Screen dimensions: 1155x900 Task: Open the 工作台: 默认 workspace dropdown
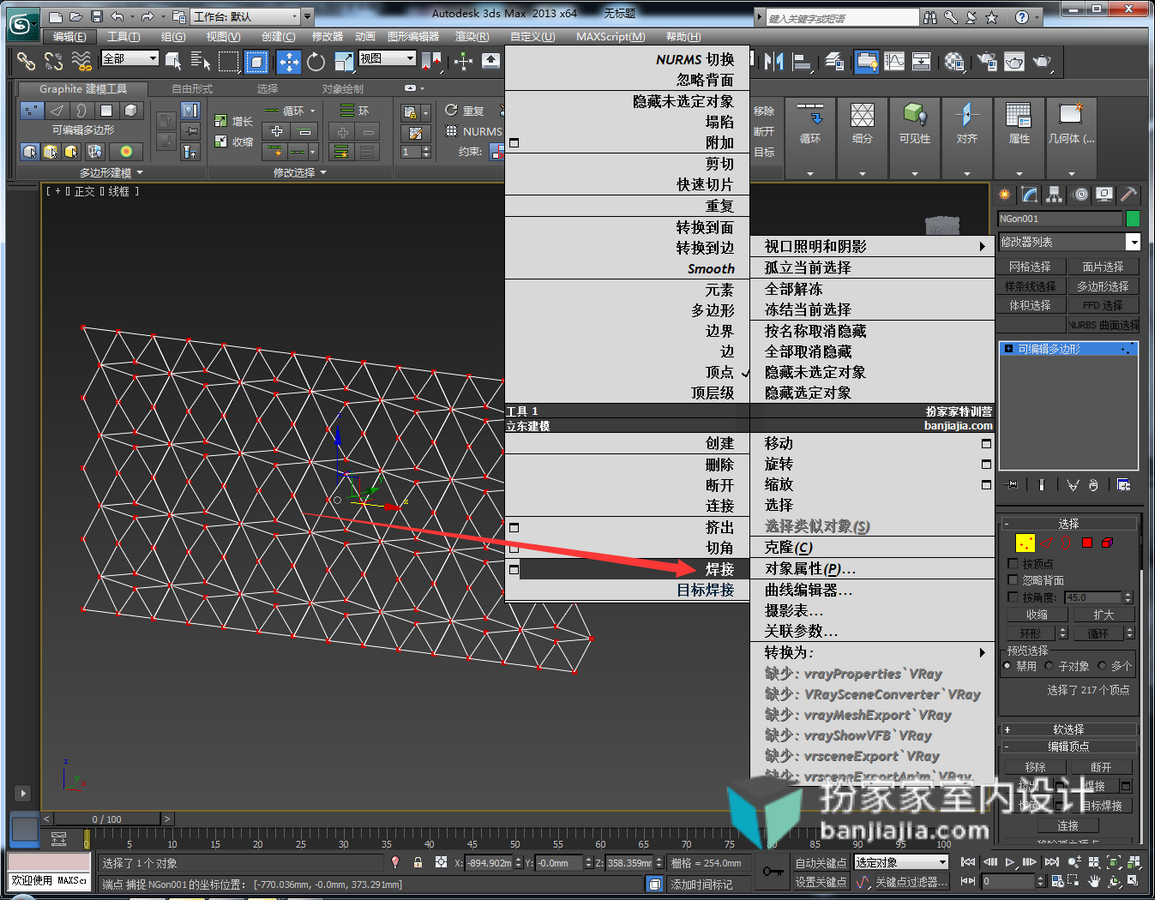[x=246, y=16]
